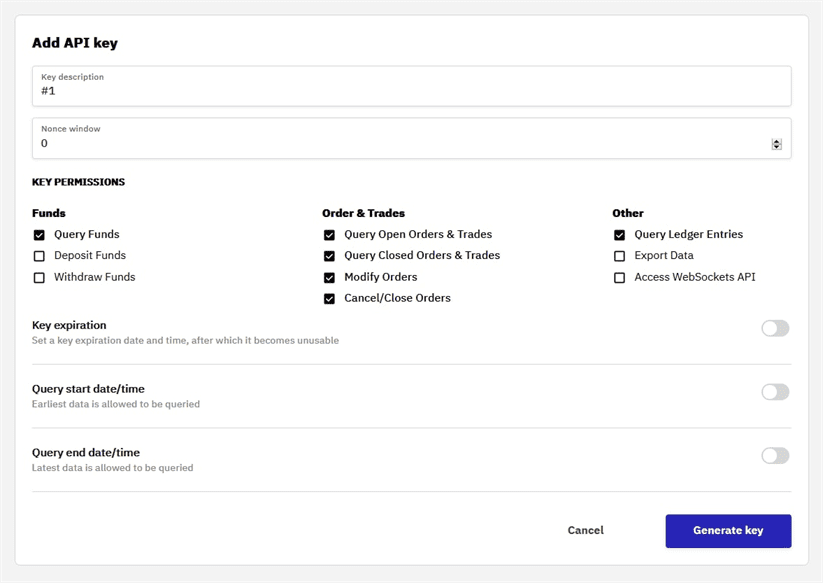Uncheck Cancel/Close Orders checkbox

tap(329, 299)
